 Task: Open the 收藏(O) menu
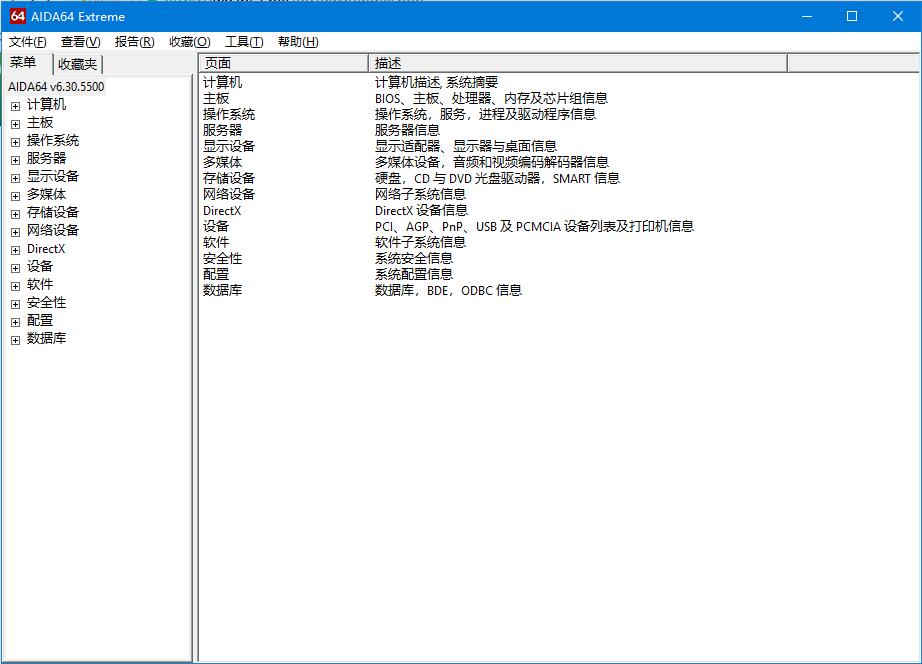click(189, 42)
